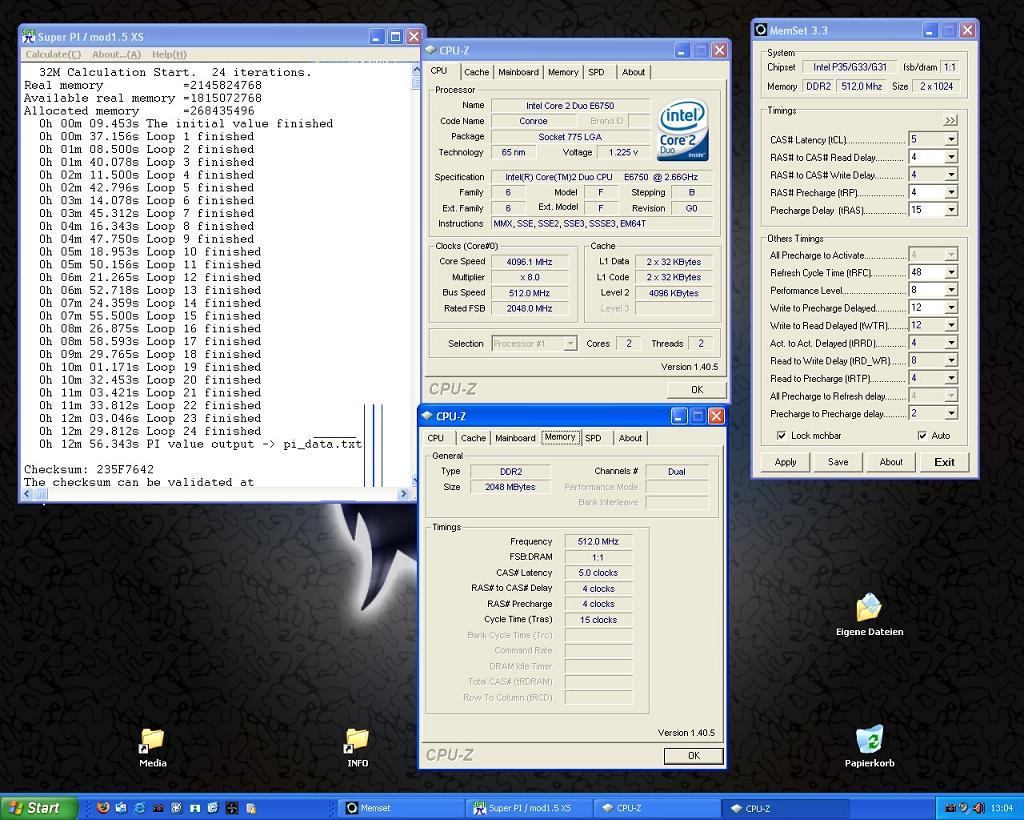Click the camera icon in quick launch
The width and height of the screenshot is (1024, 820).
coord(158,808)
